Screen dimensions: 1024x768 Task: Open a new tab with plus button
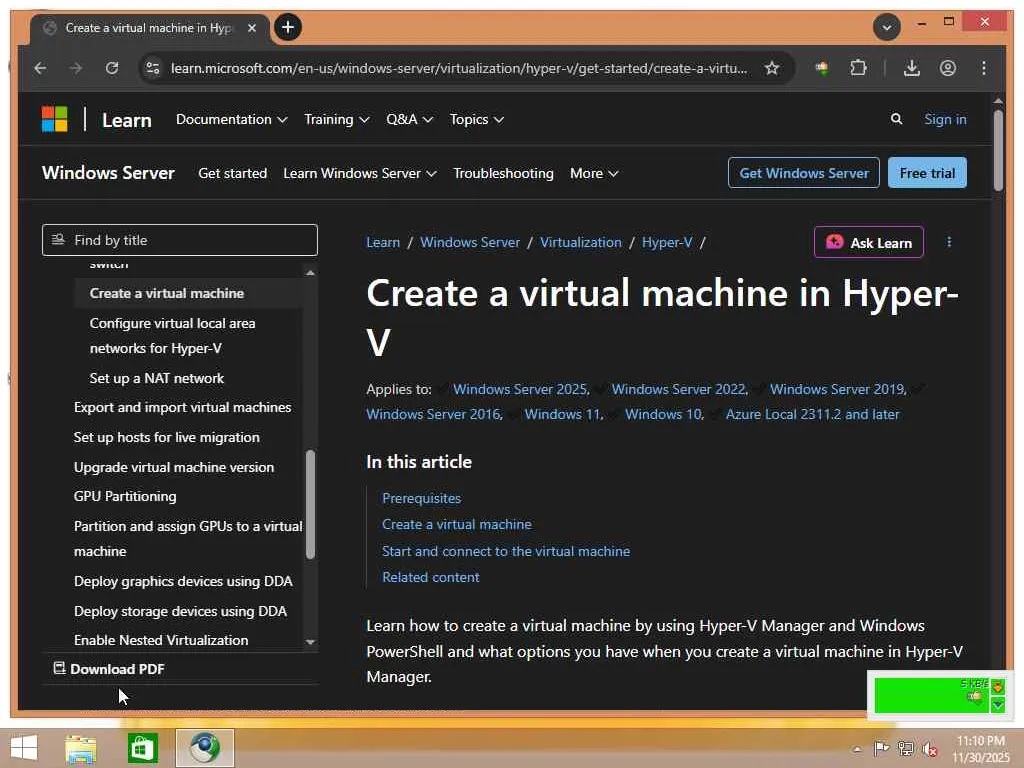[288, 27]
